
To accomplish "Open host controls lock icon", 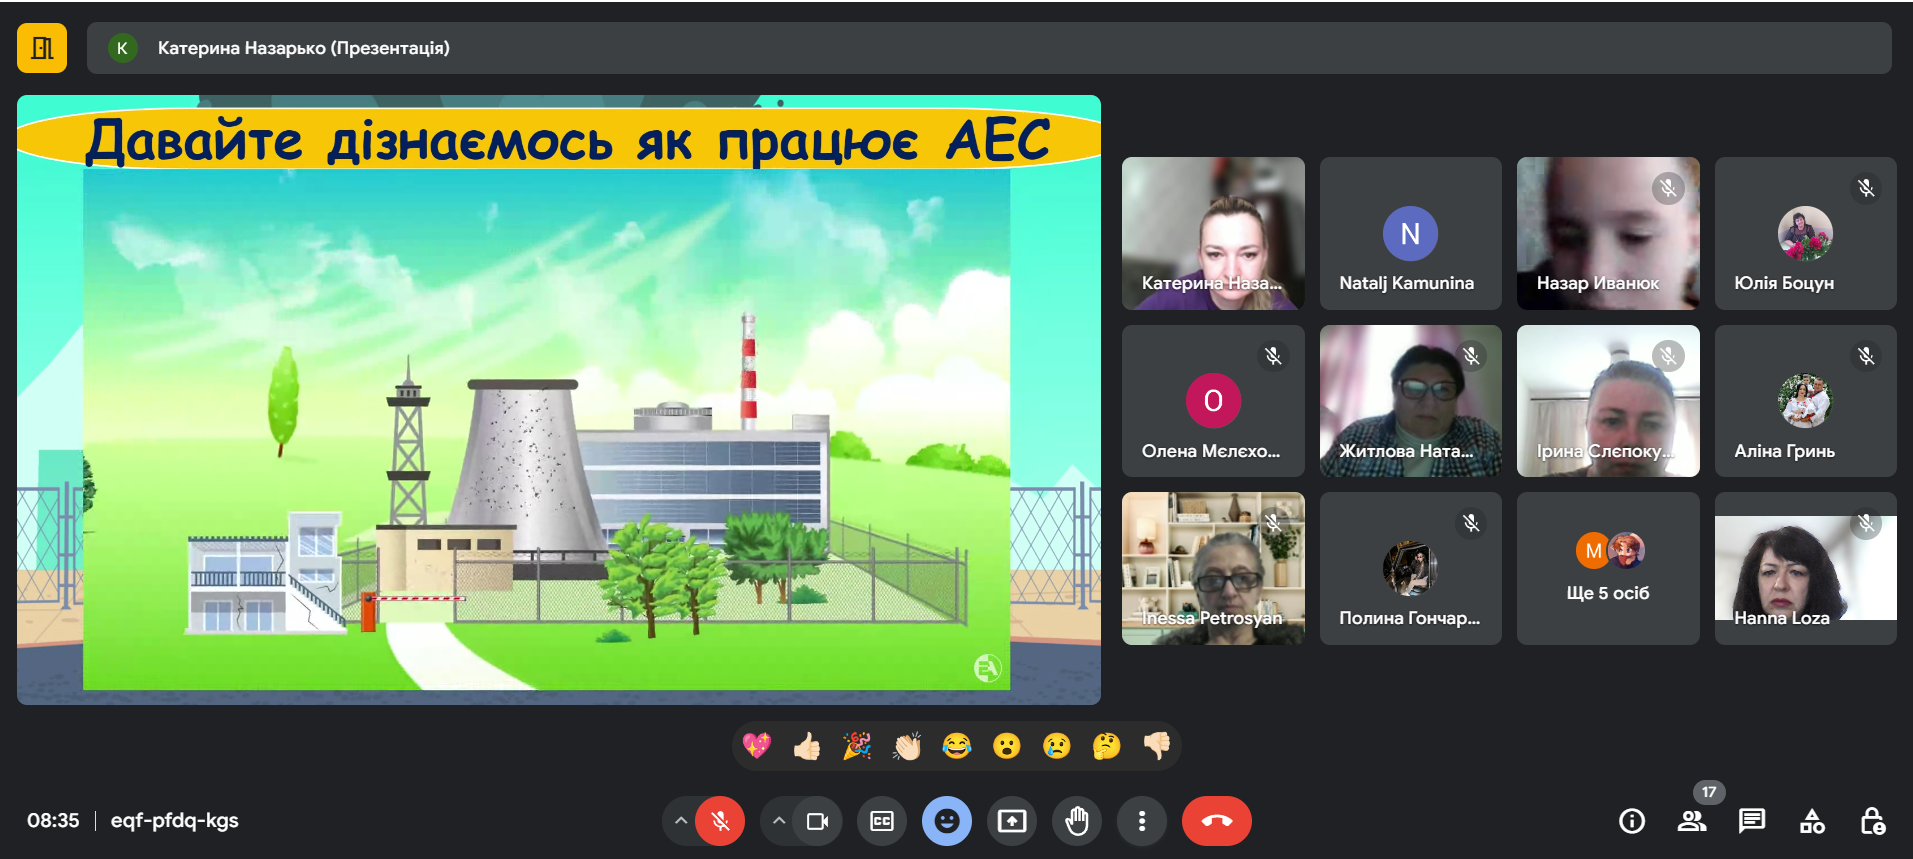I will [x=1872, y=821].
